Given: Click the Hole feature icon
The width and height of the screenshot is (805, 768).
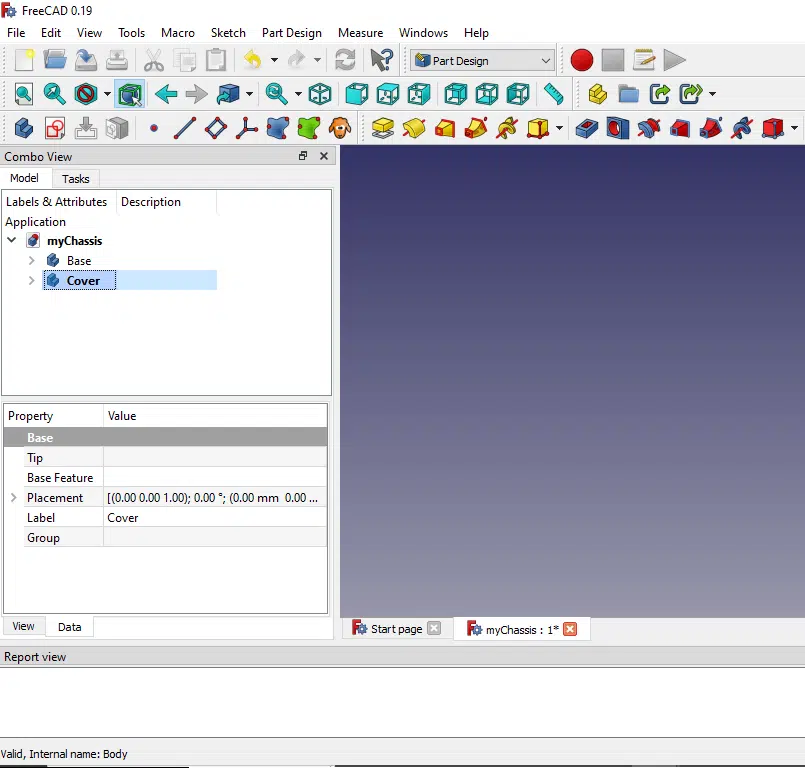Looking at the screenshot, I should click(617, 128).
